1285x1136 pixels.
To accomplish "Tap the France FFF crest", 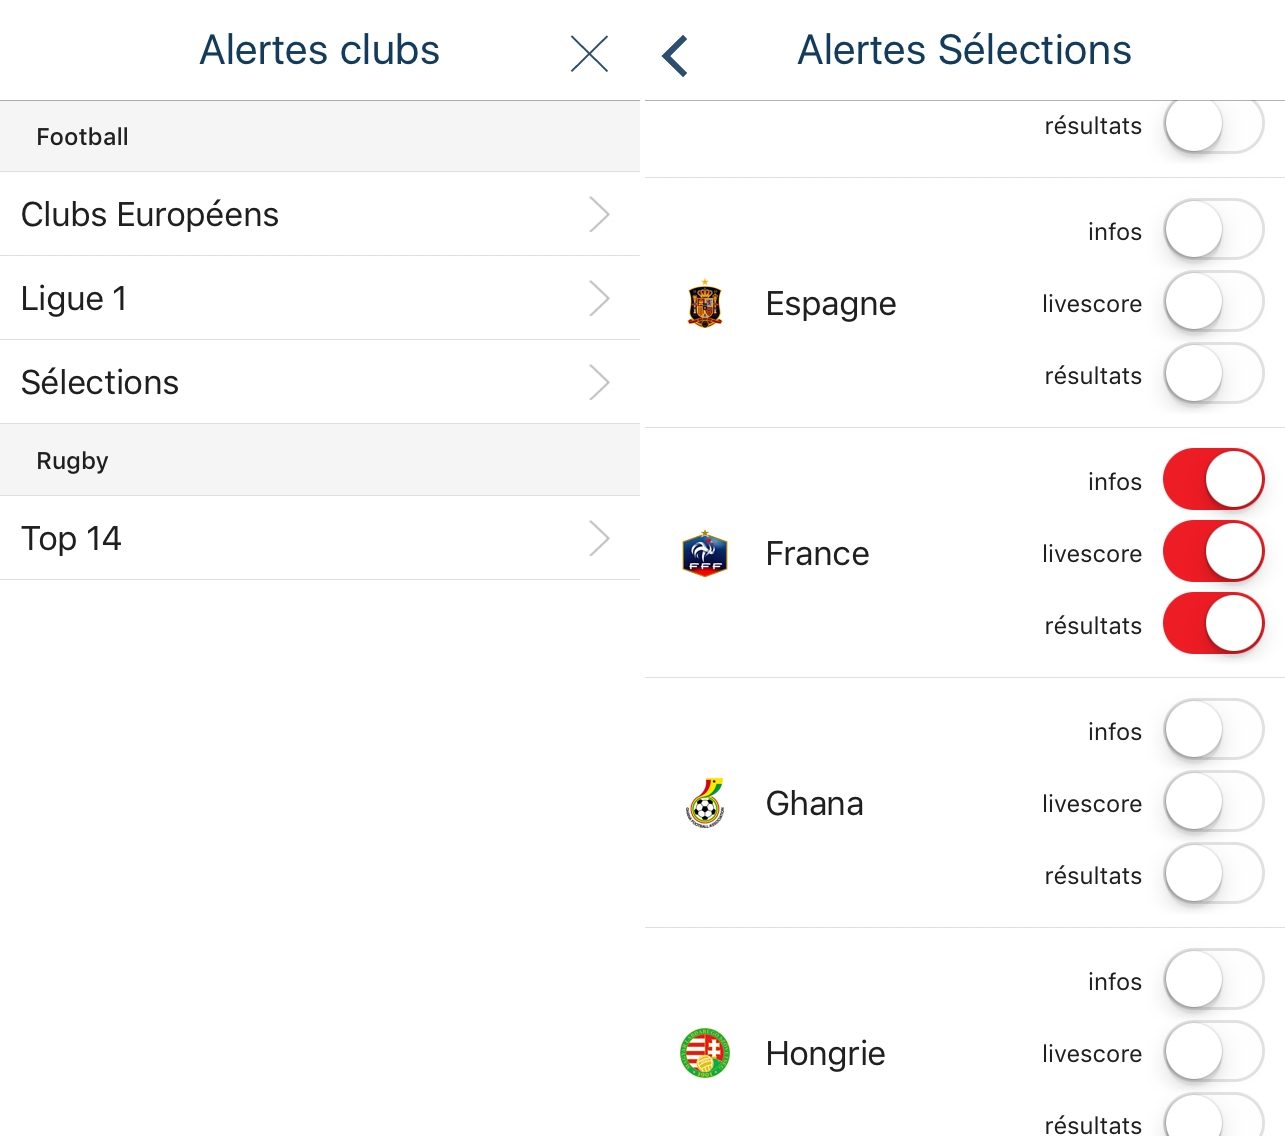I will point(705,554).
